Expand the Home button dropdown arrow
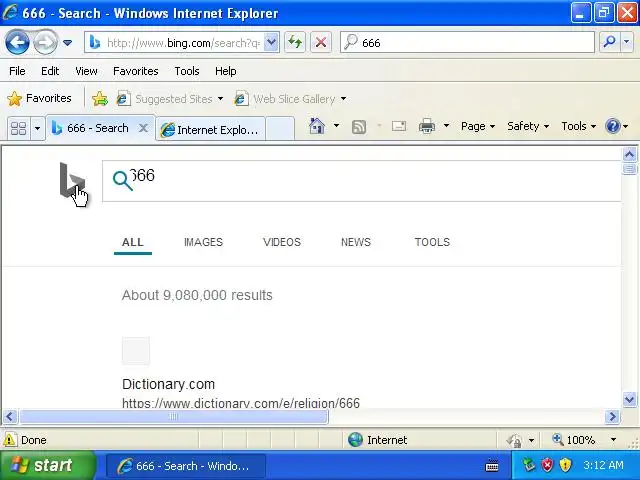 pyautogui.click(x=336, y=126)
